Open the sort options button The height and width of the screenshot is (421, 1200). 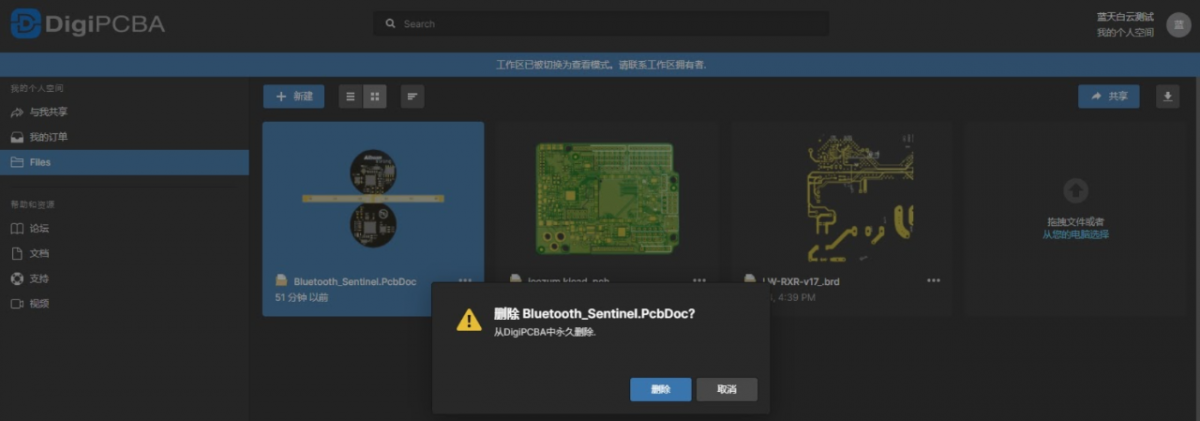[412, 96]
